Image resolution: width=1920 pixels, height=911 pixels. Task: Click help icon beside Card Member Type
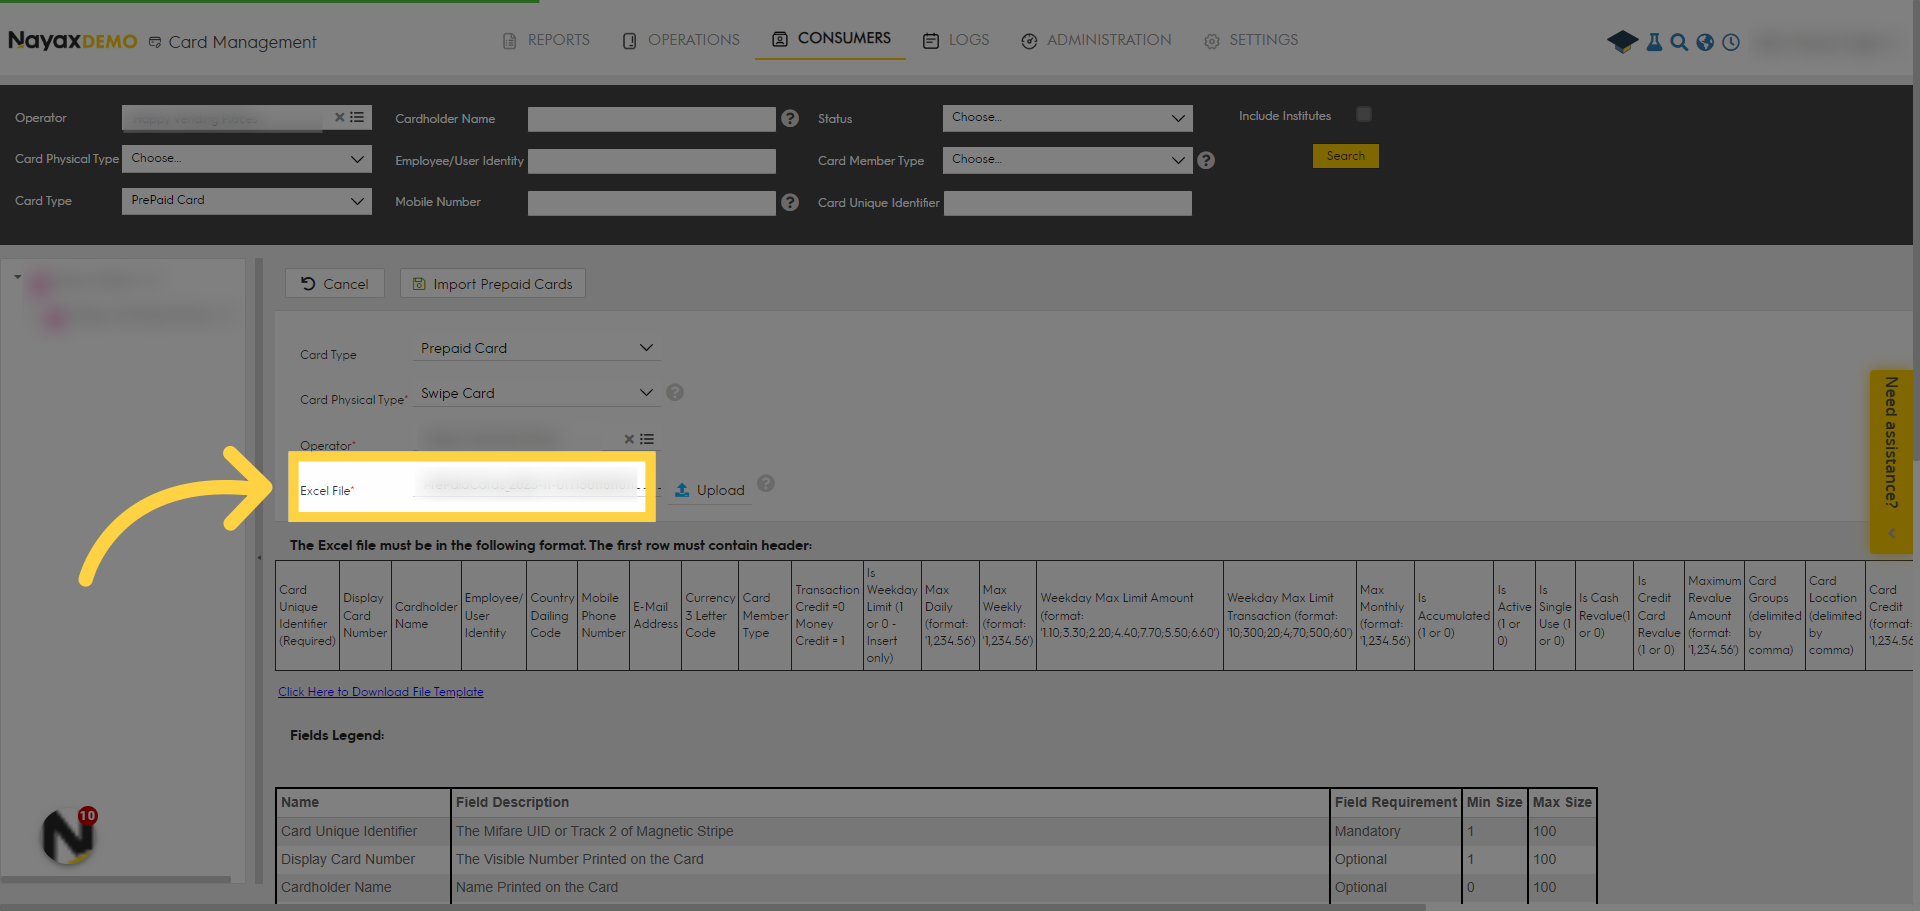click(x=1206, y=160)
